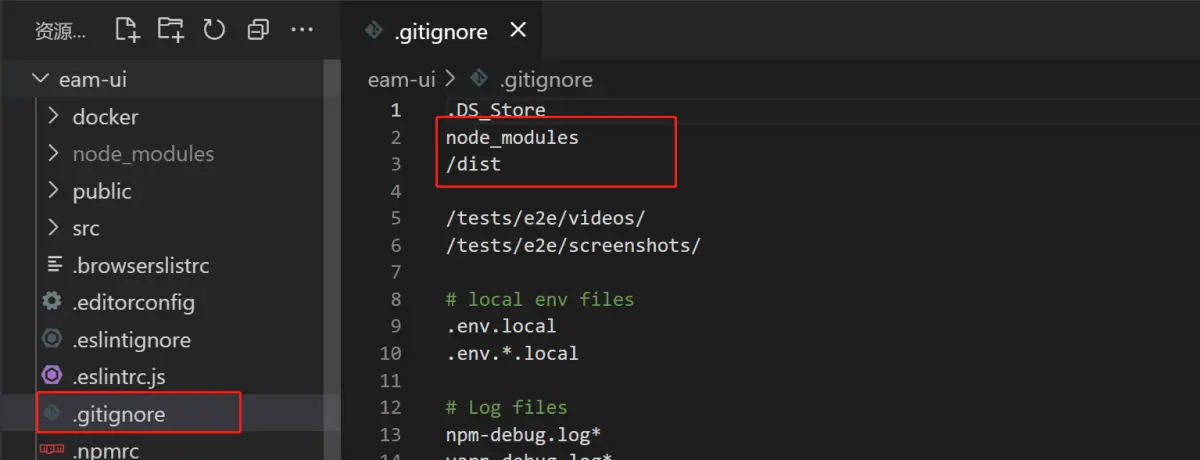Click the 资源... explorer panel title
This screenshot has height=460, width=1200.
click(x=61, y=31)
